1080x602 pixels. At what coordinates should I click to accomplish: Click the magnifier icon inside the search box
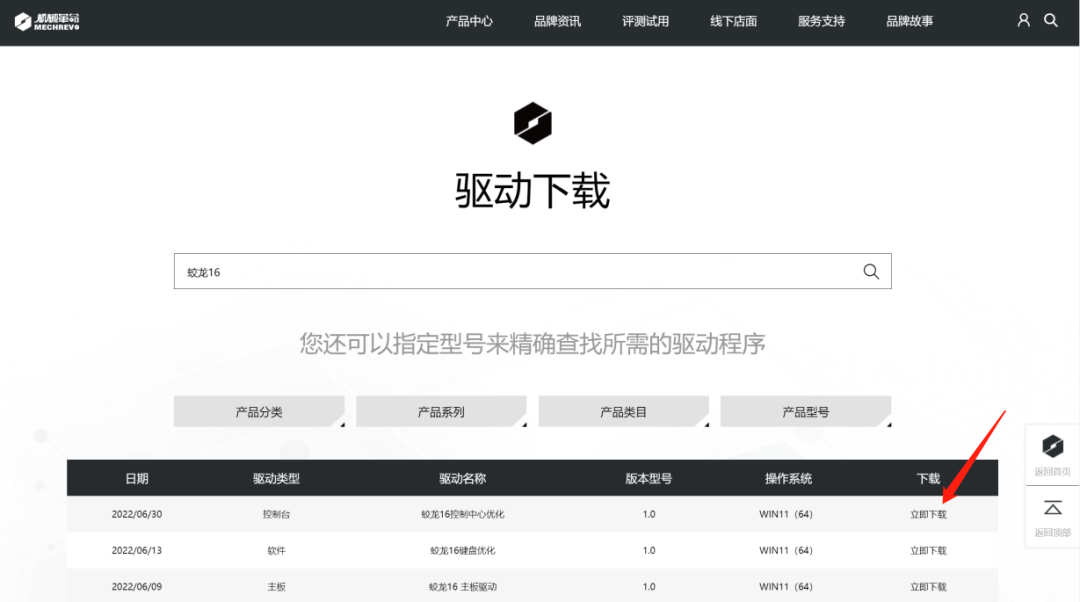pyautogui.click(x=869, y=270)
